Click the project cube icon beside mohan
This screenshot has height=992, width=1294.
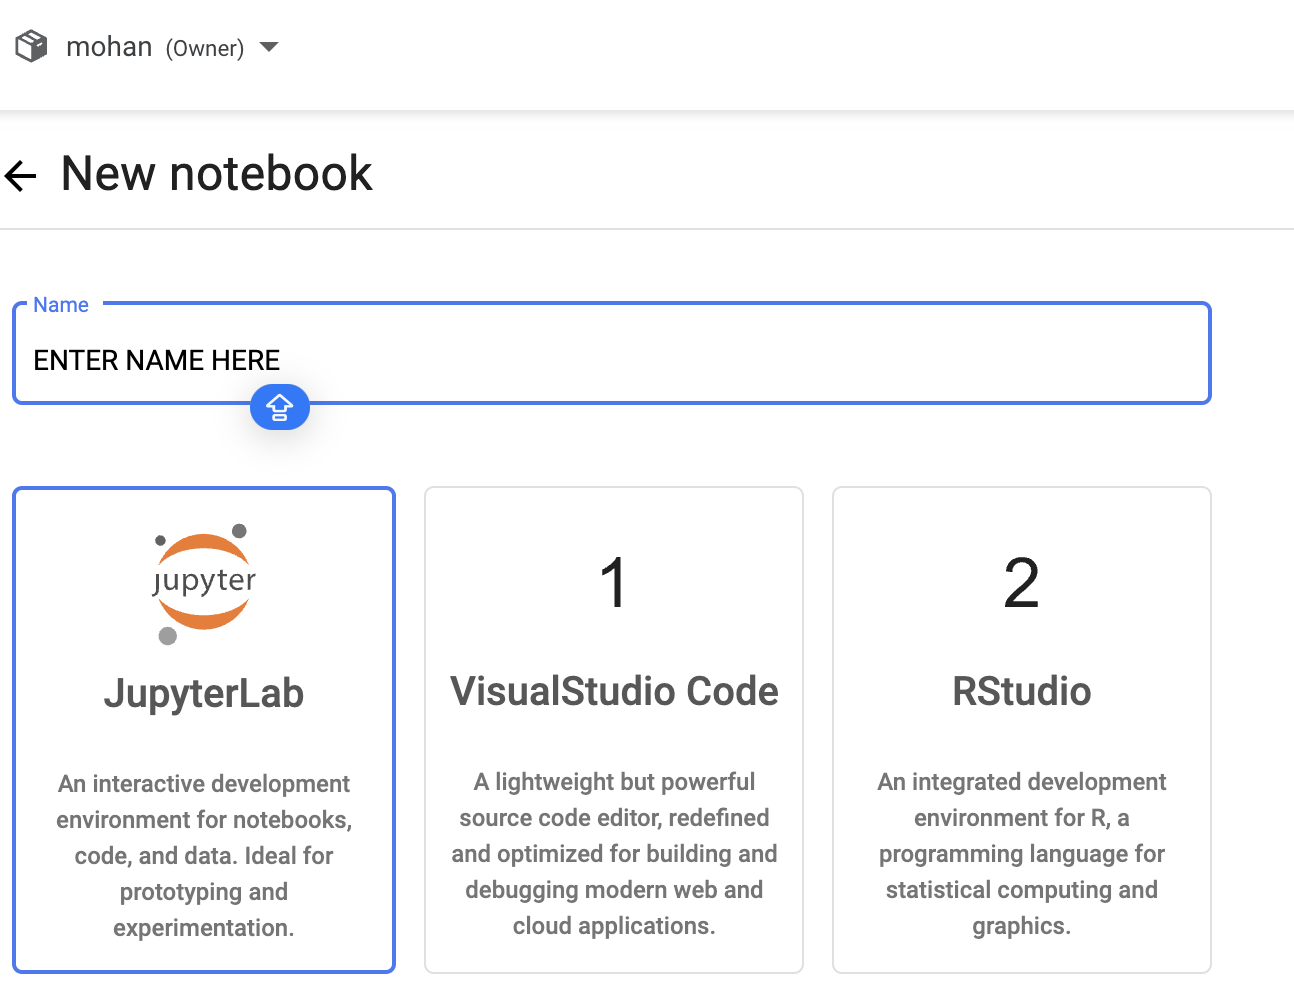click(31, 46)
